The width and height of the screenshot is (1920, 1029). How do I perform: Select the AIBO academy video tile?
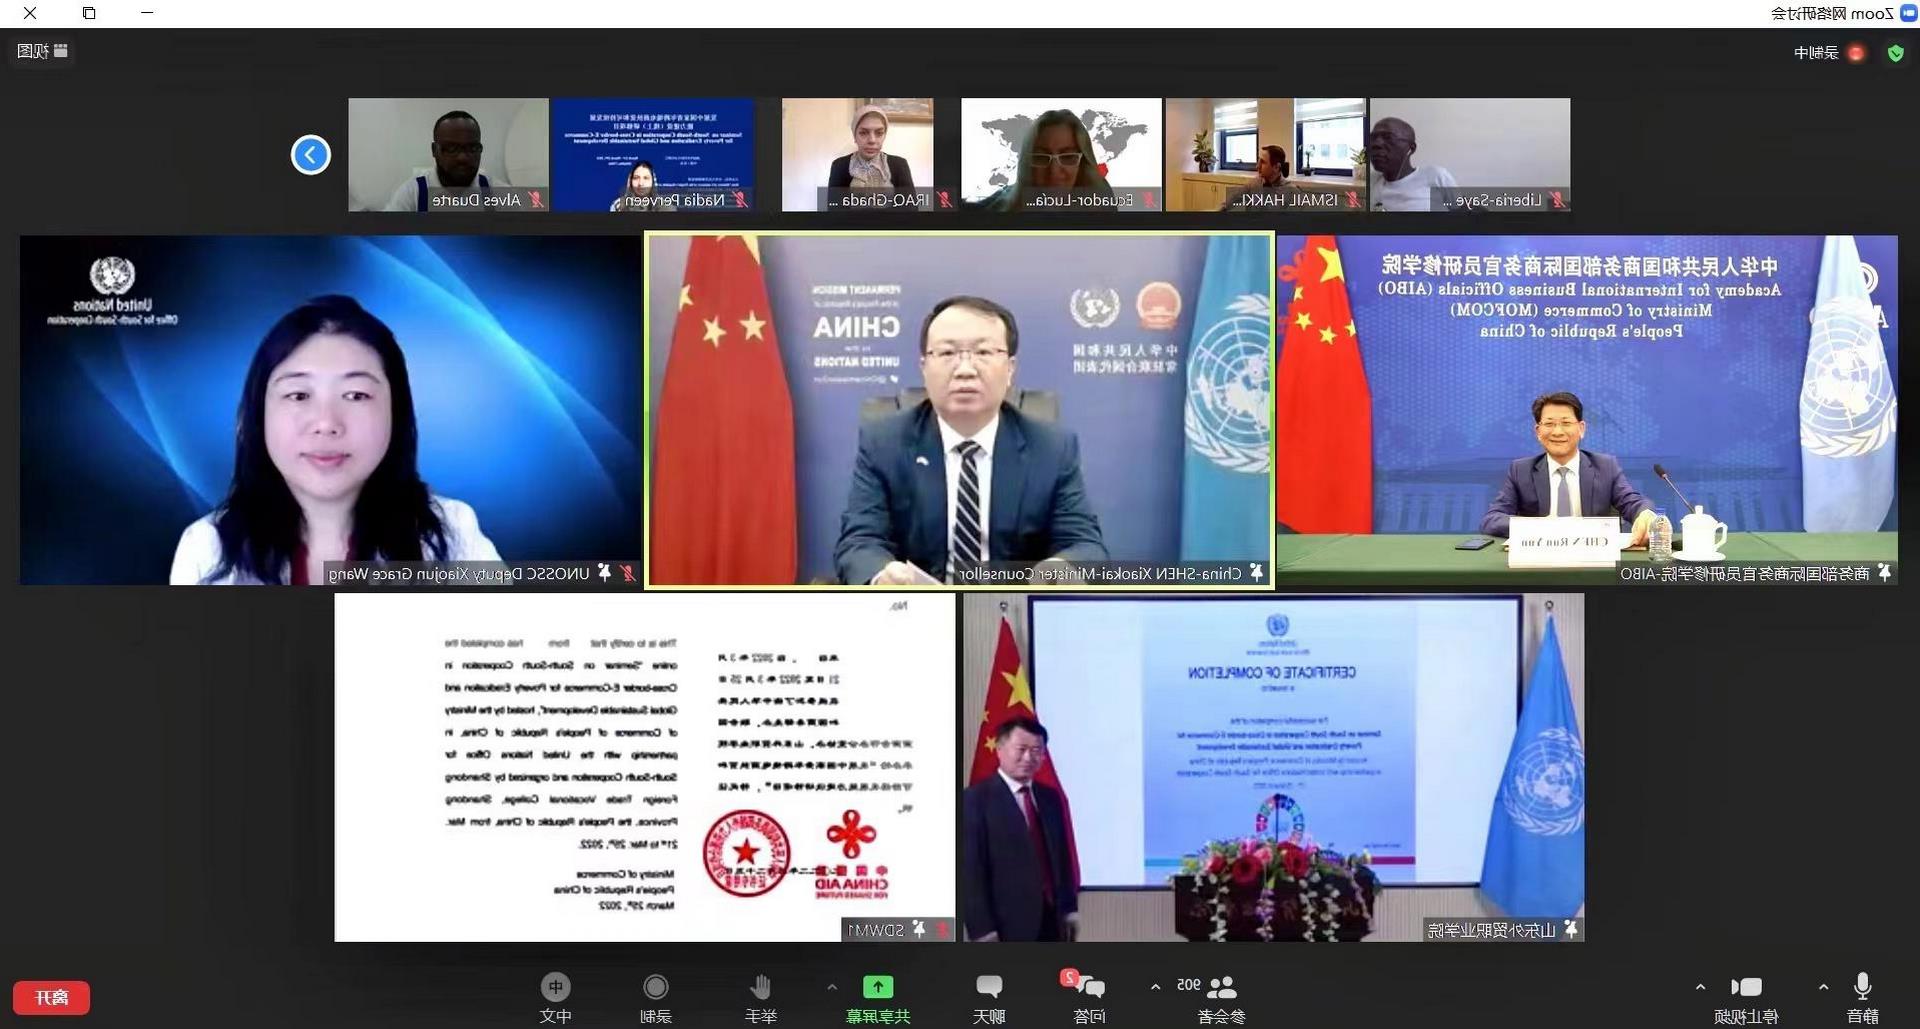coord(1587,410)
